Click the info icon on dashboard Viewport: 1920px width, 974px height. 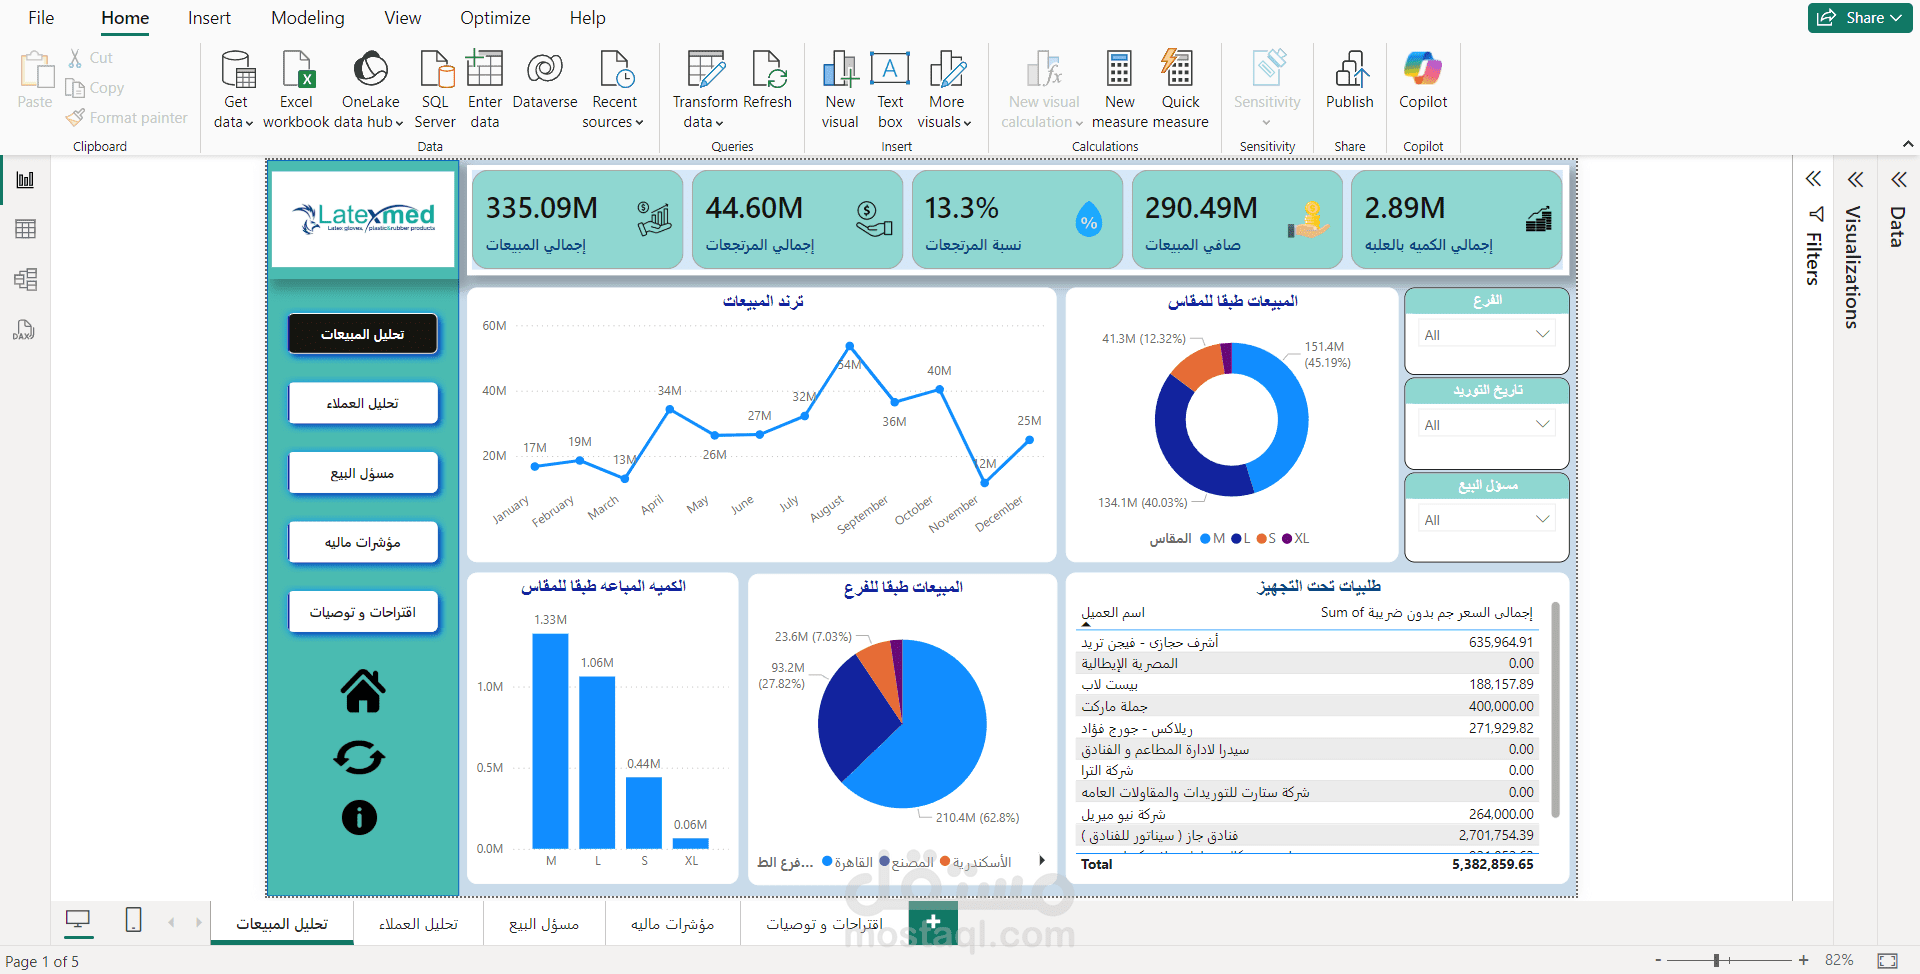(x=359, y=817)
